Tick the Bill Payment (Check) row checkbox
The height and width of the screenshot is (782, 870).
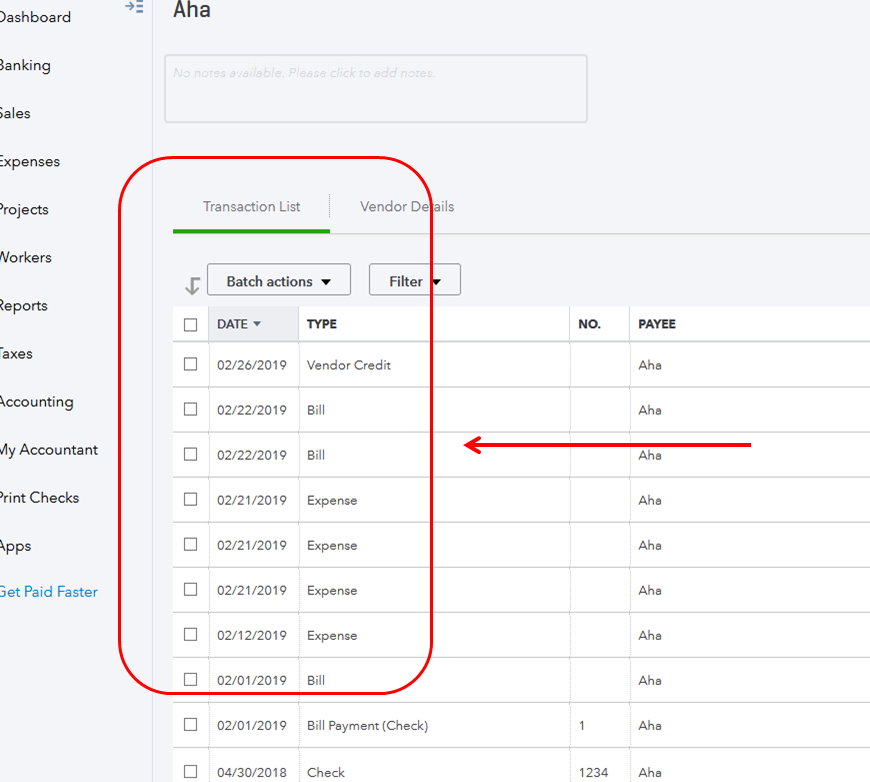(x=191, y=725)
